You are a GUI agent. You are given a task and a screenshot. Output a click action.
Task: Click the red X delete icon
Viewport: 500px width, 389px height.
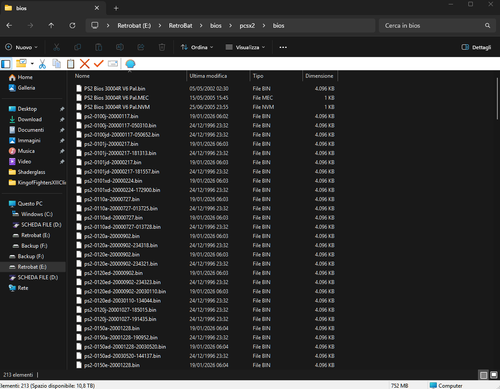[85, 64]
